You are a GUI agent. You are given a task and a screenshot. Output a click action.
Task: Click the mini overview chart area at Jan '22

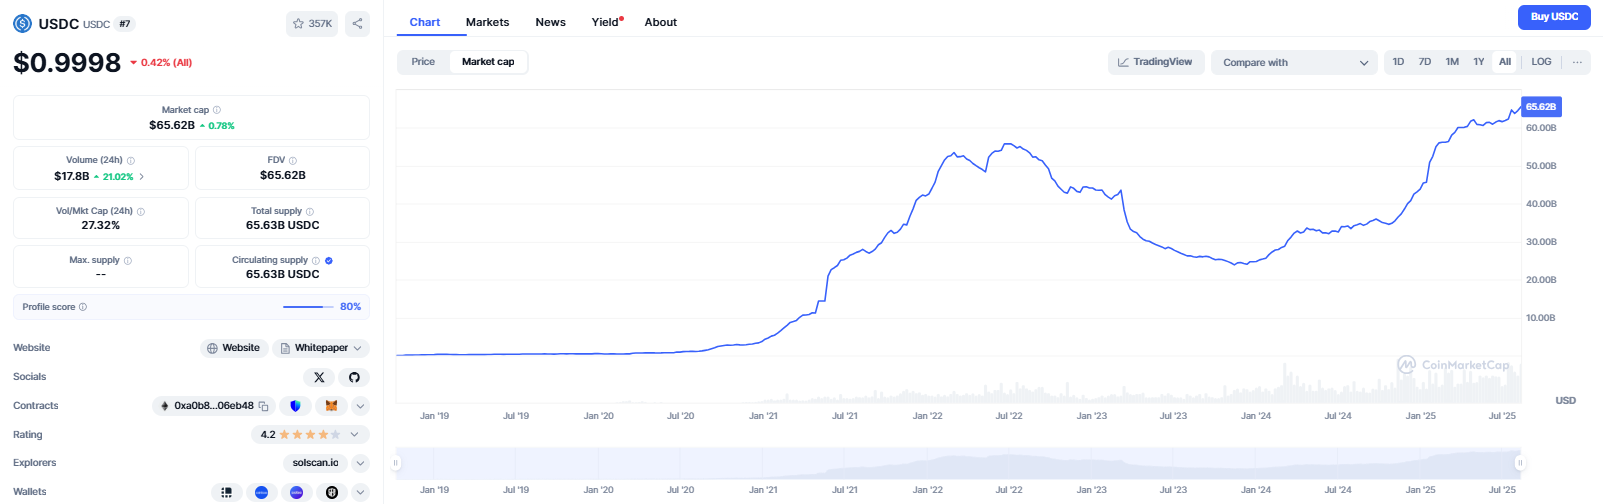point(927,464)
